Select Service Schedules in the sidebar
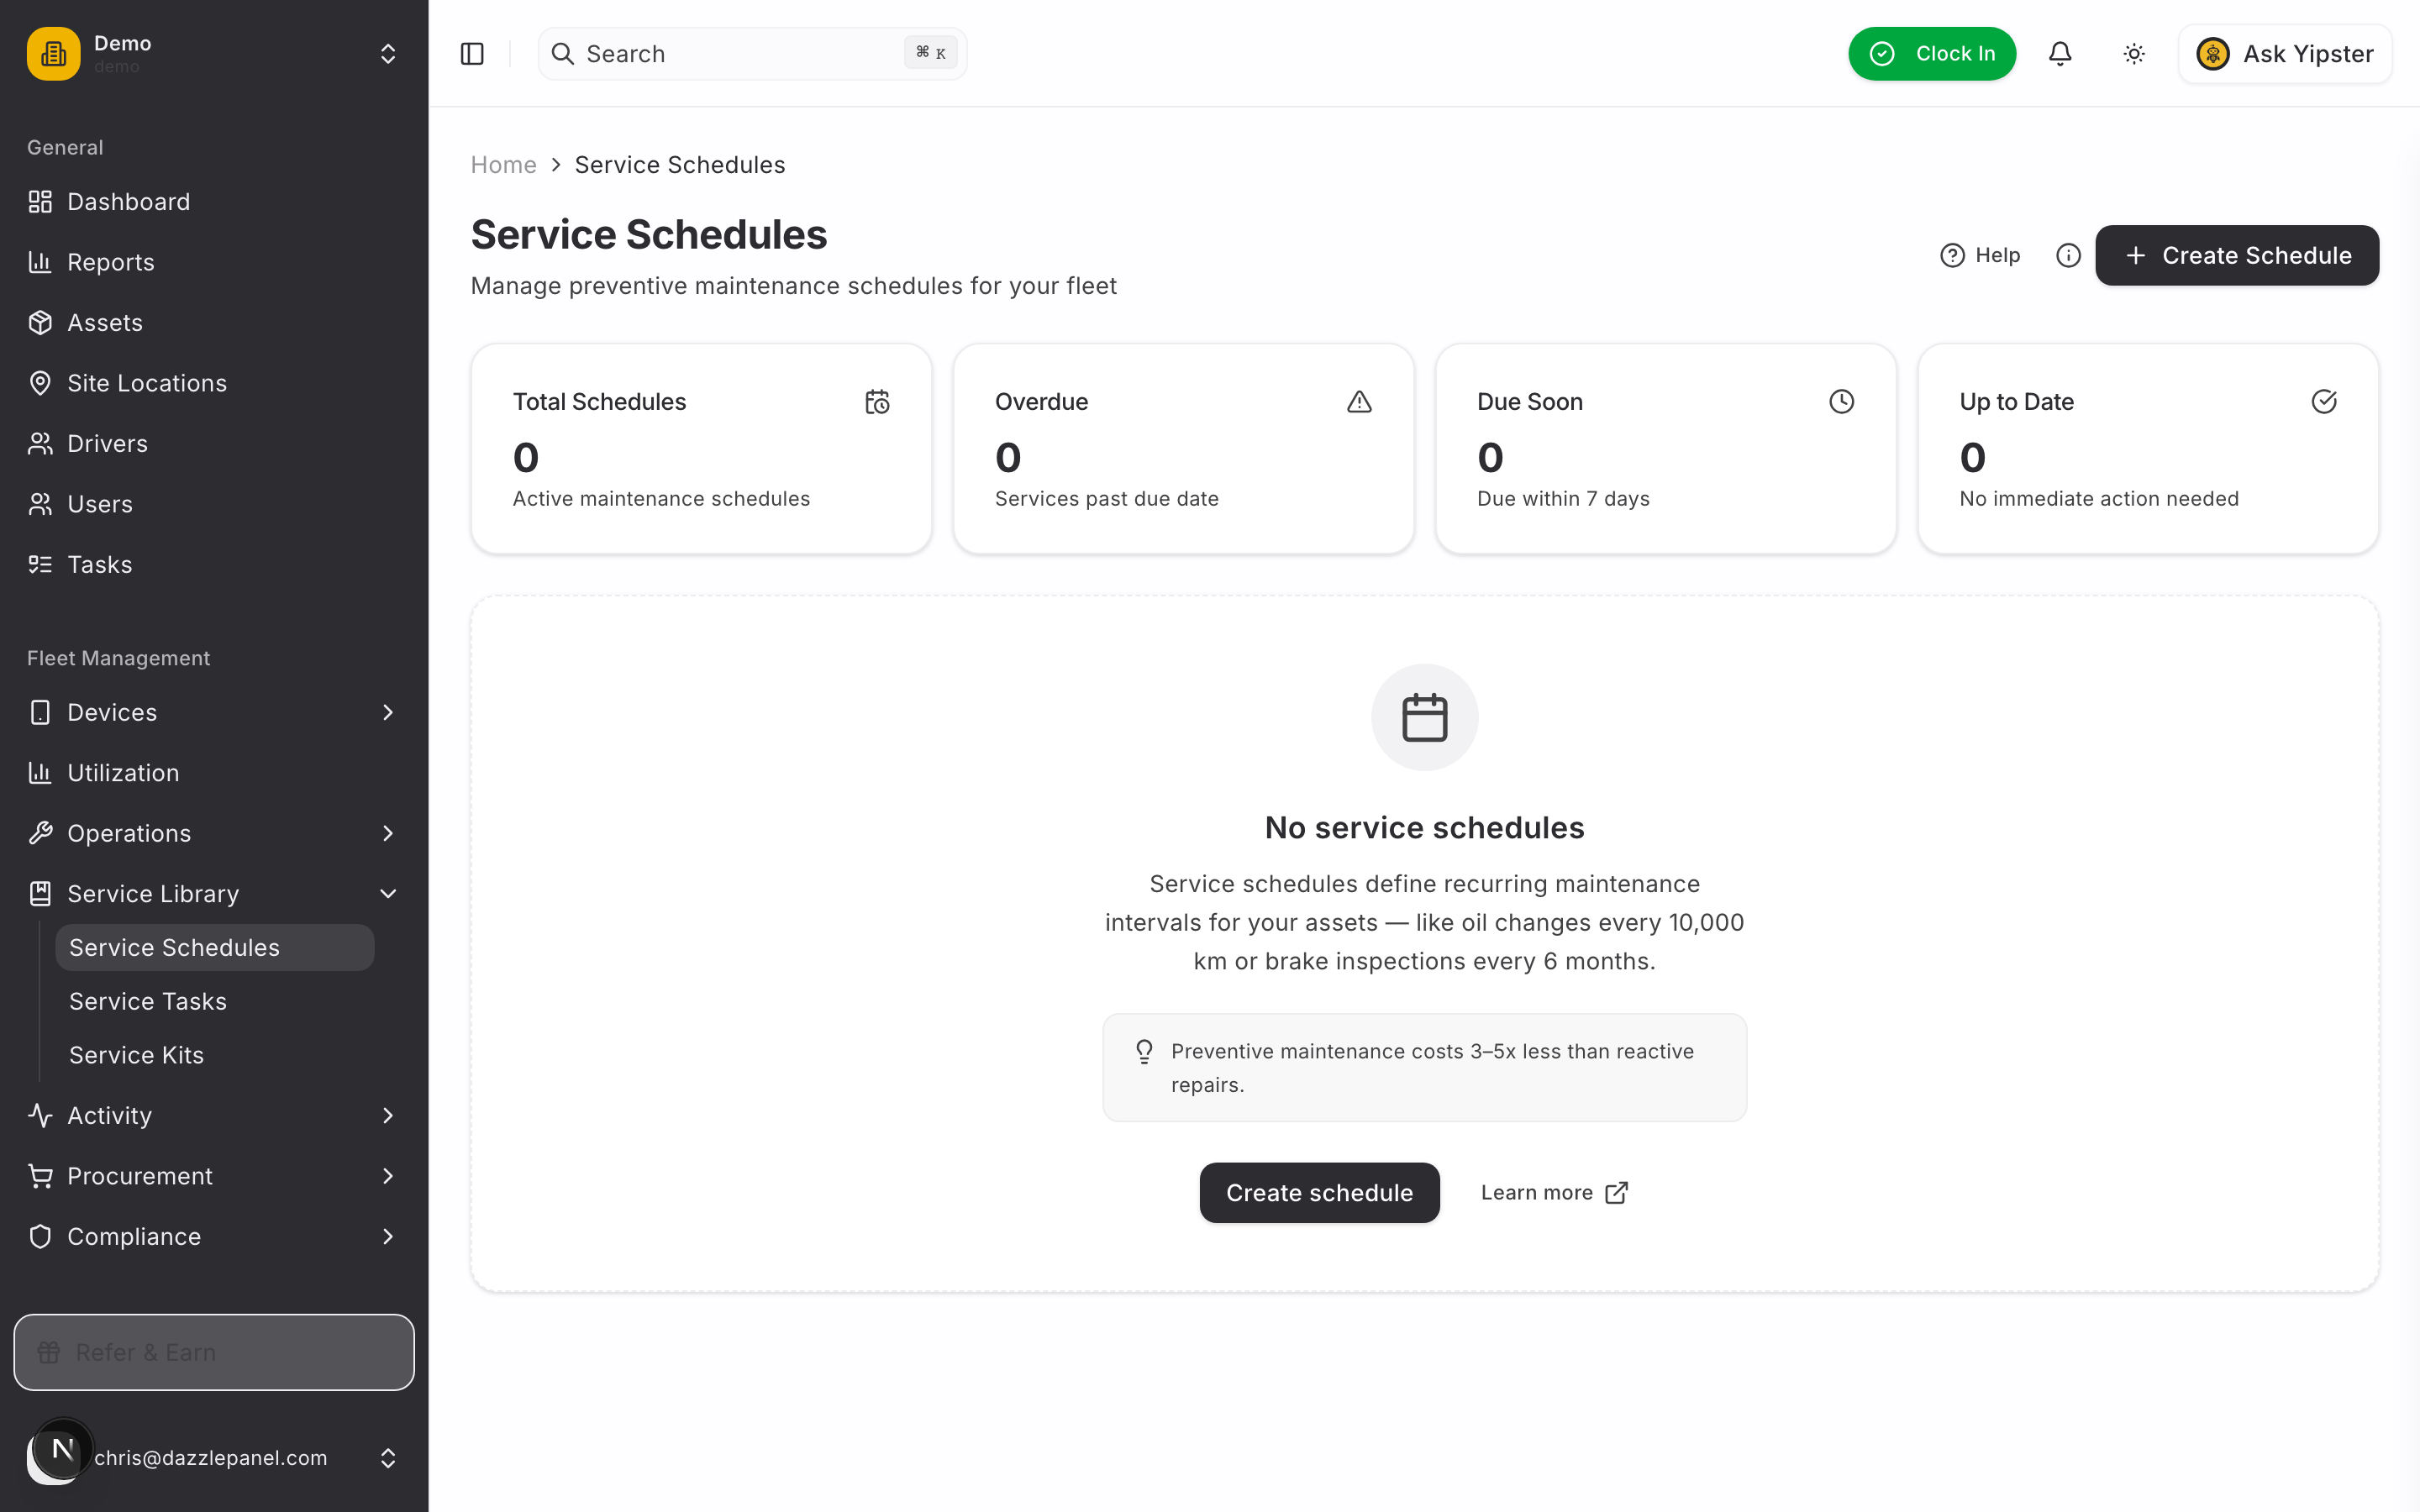This screenshot has height=1512, width=2420. [x=215, y=948]
